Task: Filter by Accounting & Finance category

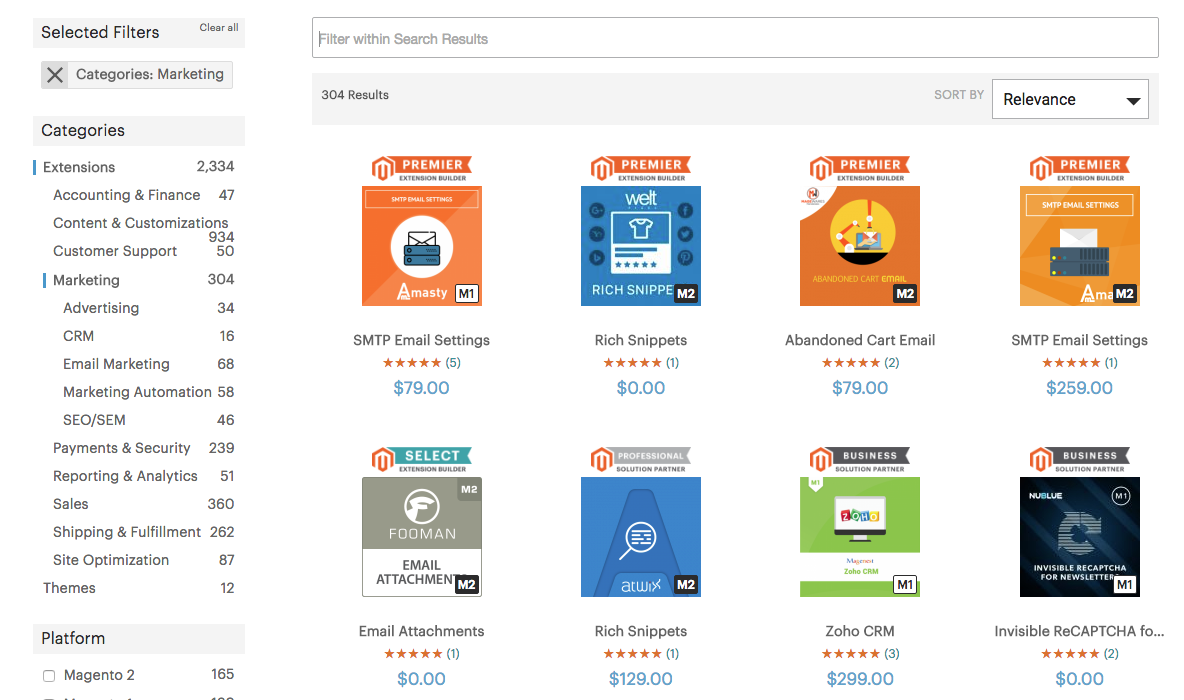Action: [126, 195]
